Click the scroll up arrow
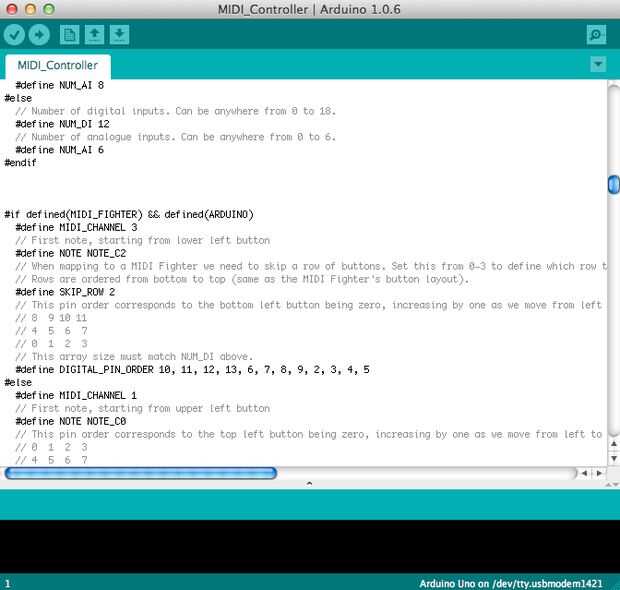Screen dimensions: 620x590 coord(614,444)
